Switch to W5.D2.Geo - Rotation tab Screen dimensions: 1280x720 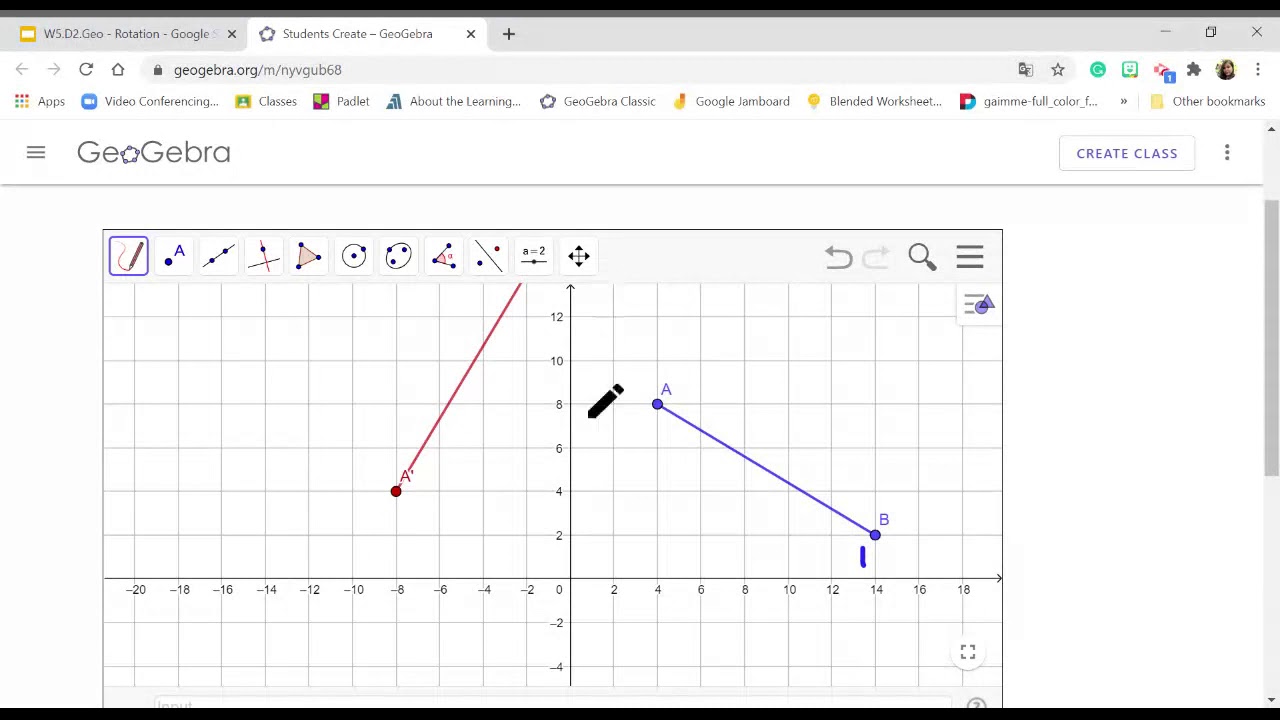(x=126, y=34)
